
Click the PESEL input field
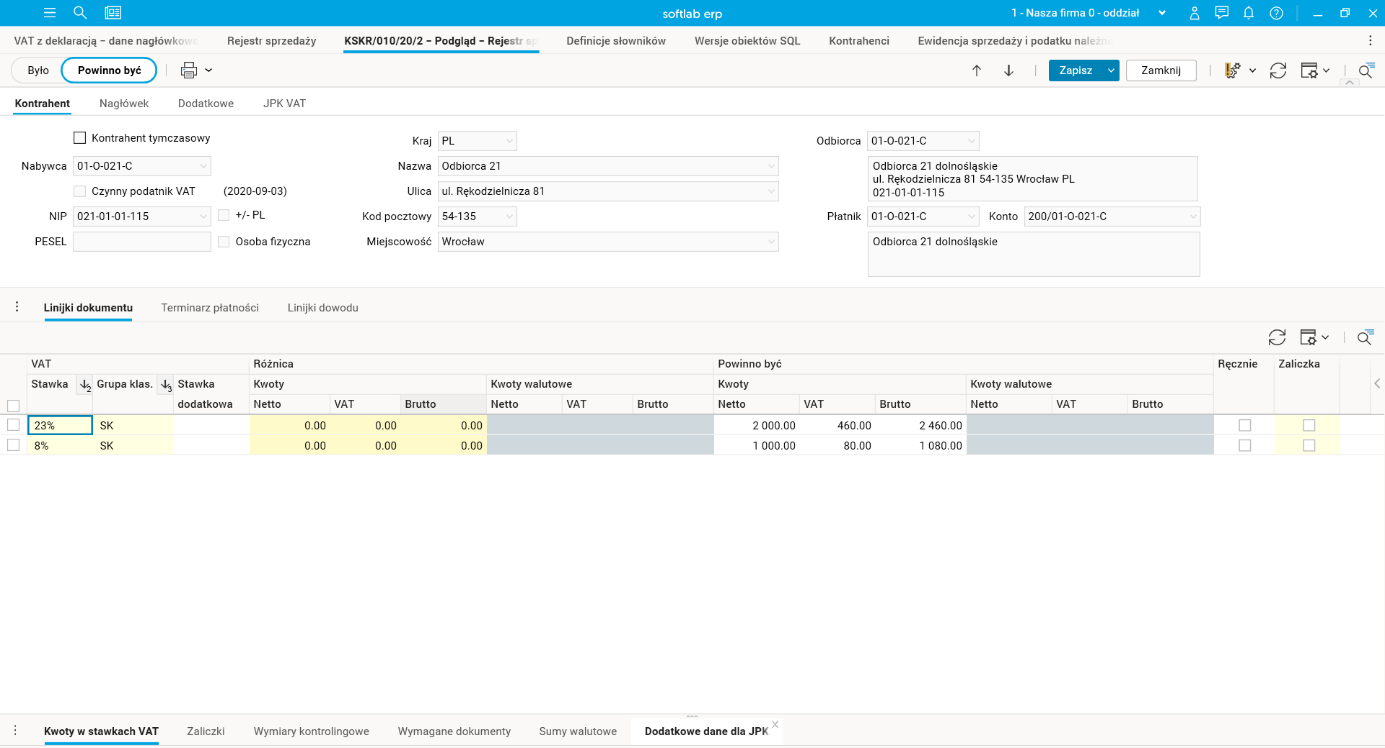tap(142, 241)
